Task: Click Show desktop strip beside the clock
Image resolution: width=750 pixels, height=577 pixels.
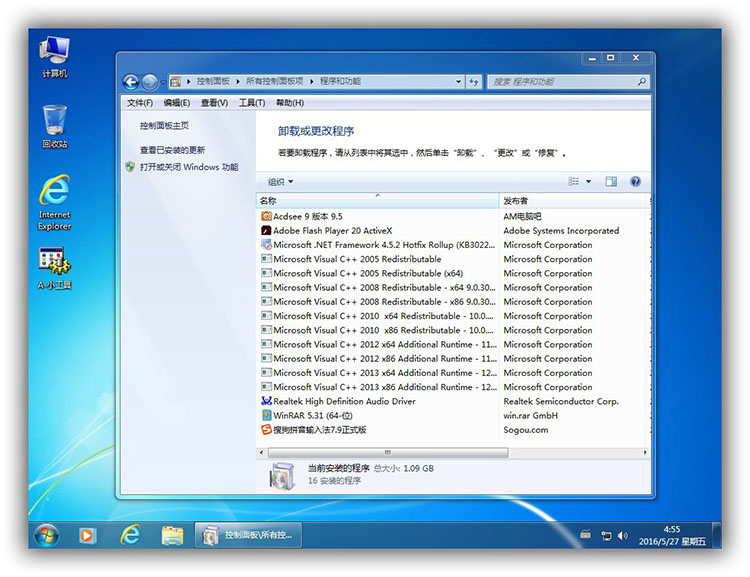Action: (x=717, y=535)
